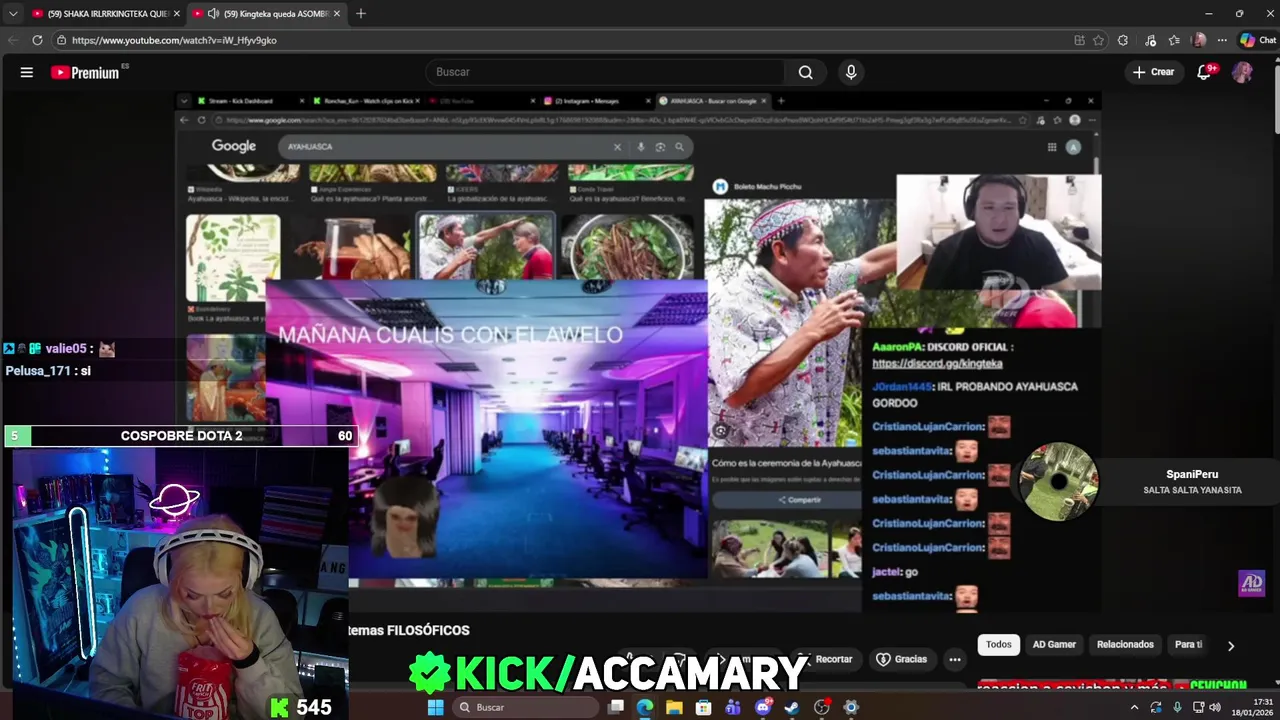Open the YouTube account avatar menu
Image resolution: width=1280 pixels, height=720 pixels.
[1242, 72]
